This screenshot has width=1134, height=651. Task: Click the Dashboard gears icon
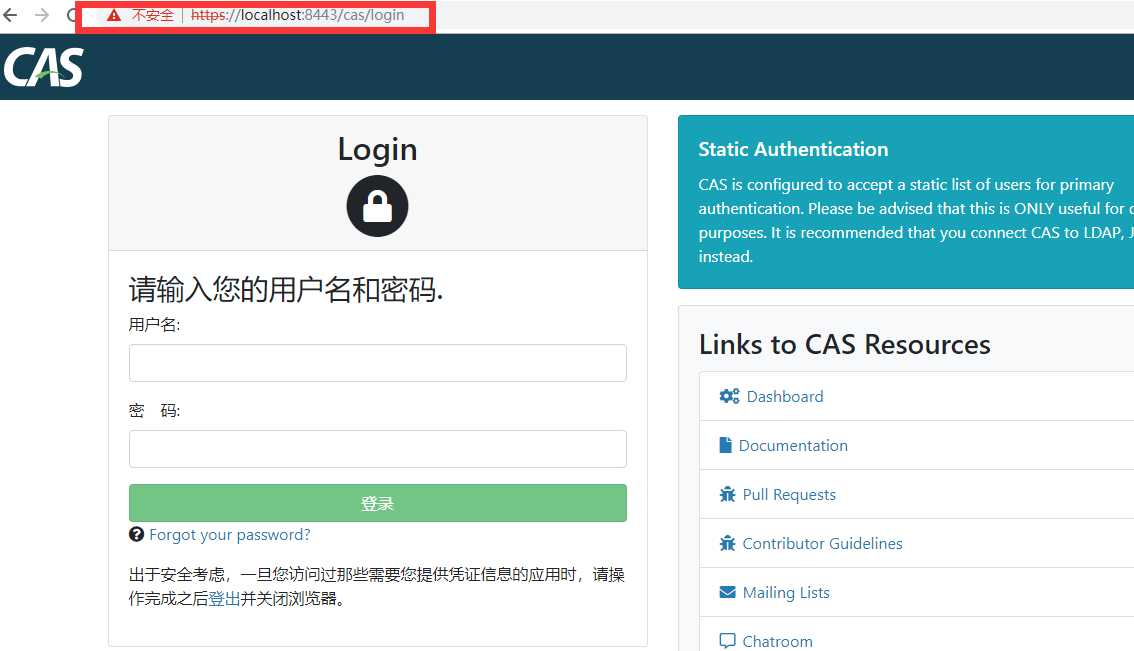729,396
